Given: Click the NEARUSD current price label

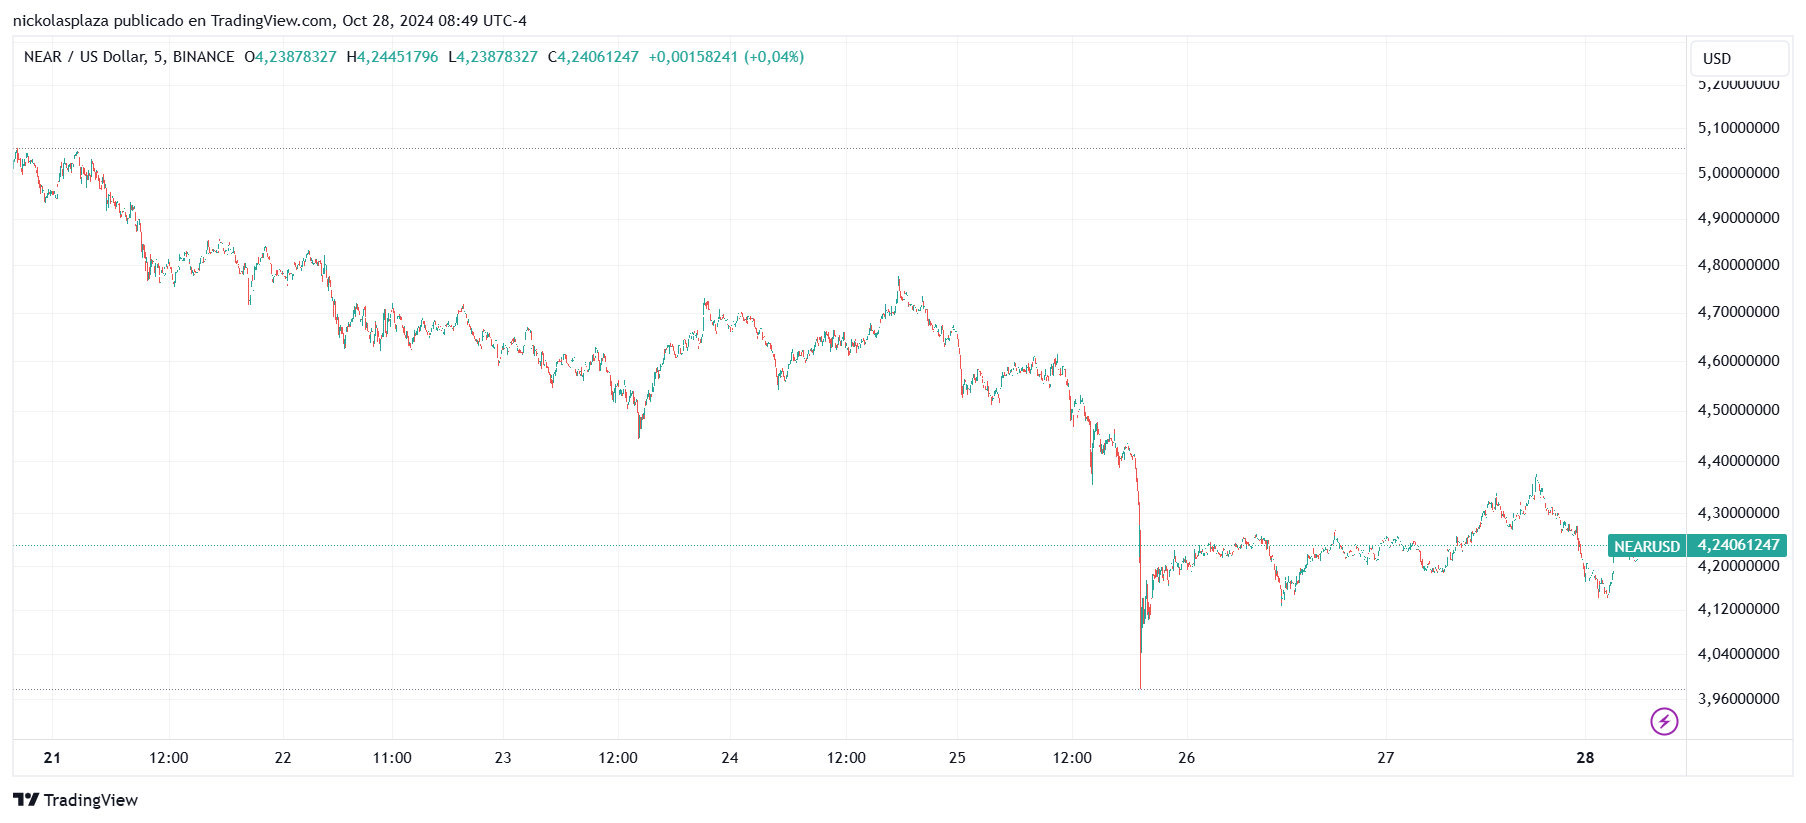Looking at the screenshot, I should click(x=1646, y=546).
